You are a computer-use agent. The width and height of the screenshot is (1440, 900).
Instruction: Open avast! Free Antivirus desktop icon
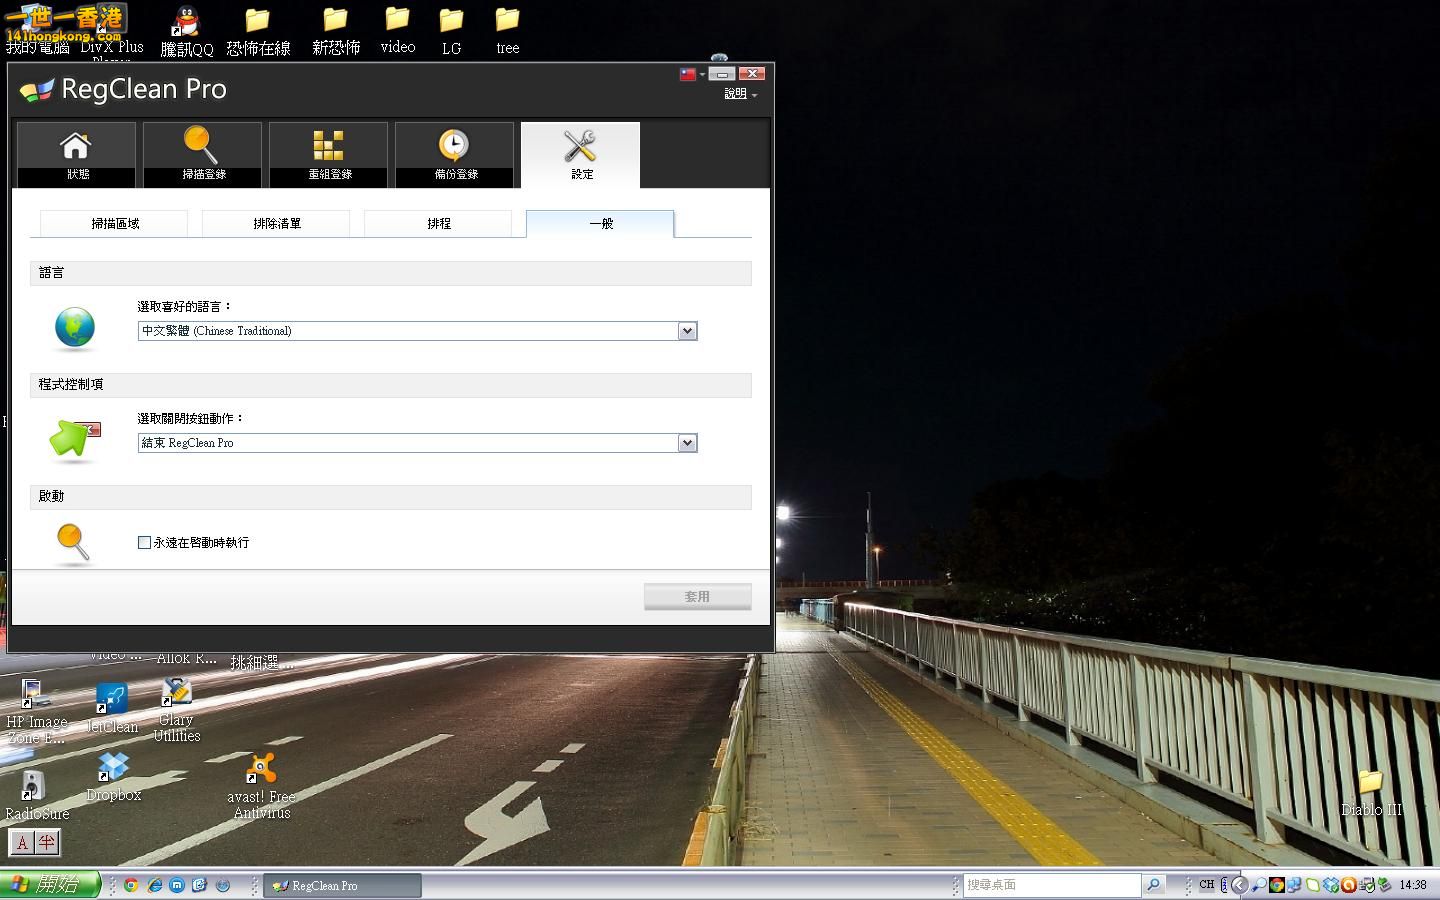click(261, 770)
